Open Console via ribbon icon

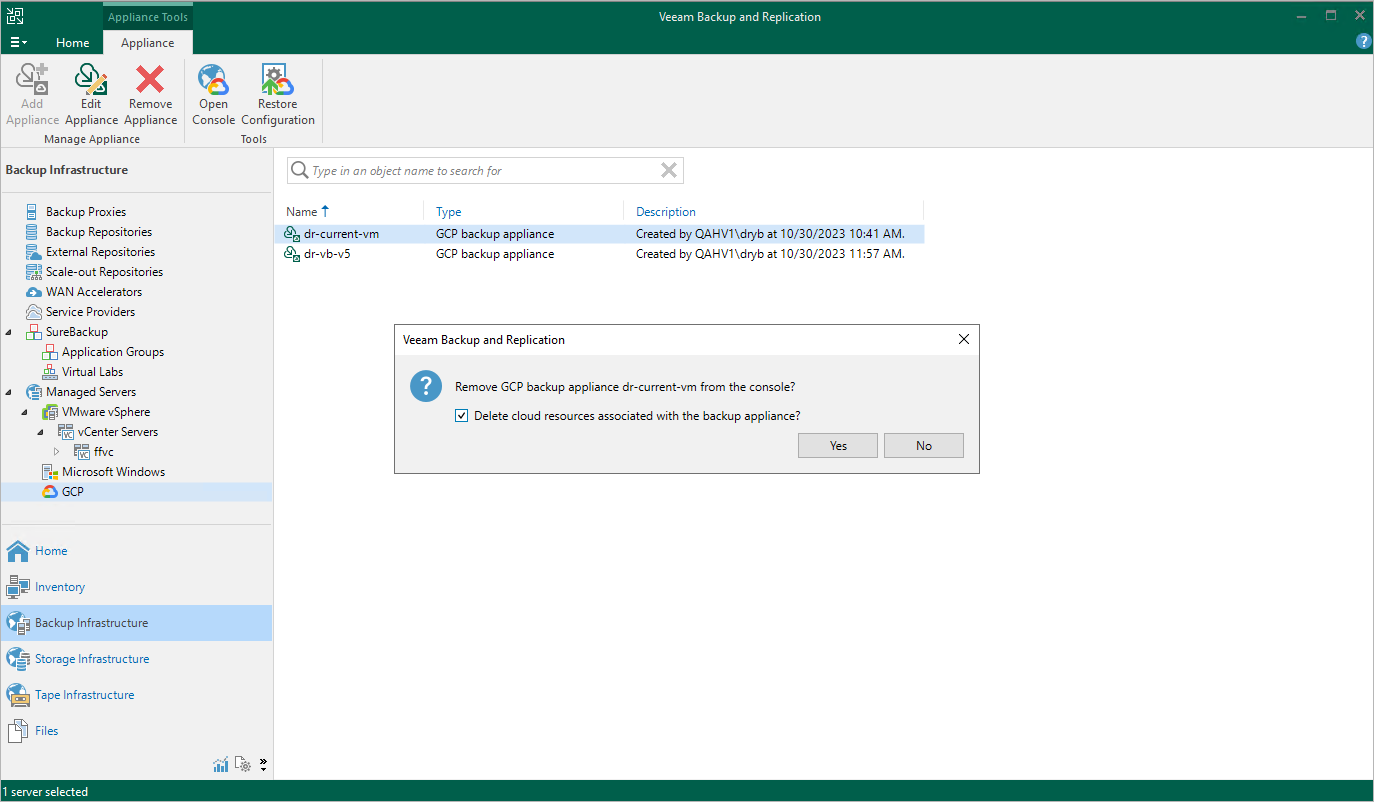click(213, 79)
